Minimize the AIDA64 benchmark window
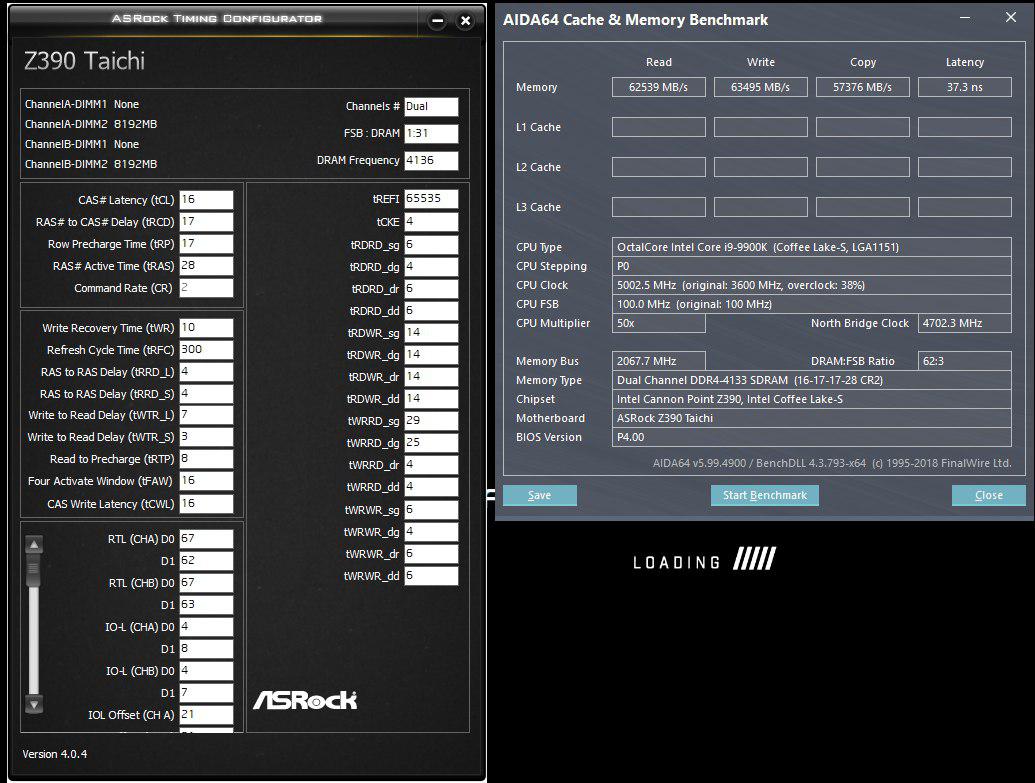This screenshot has width=1035, height=783. (965, 18)
